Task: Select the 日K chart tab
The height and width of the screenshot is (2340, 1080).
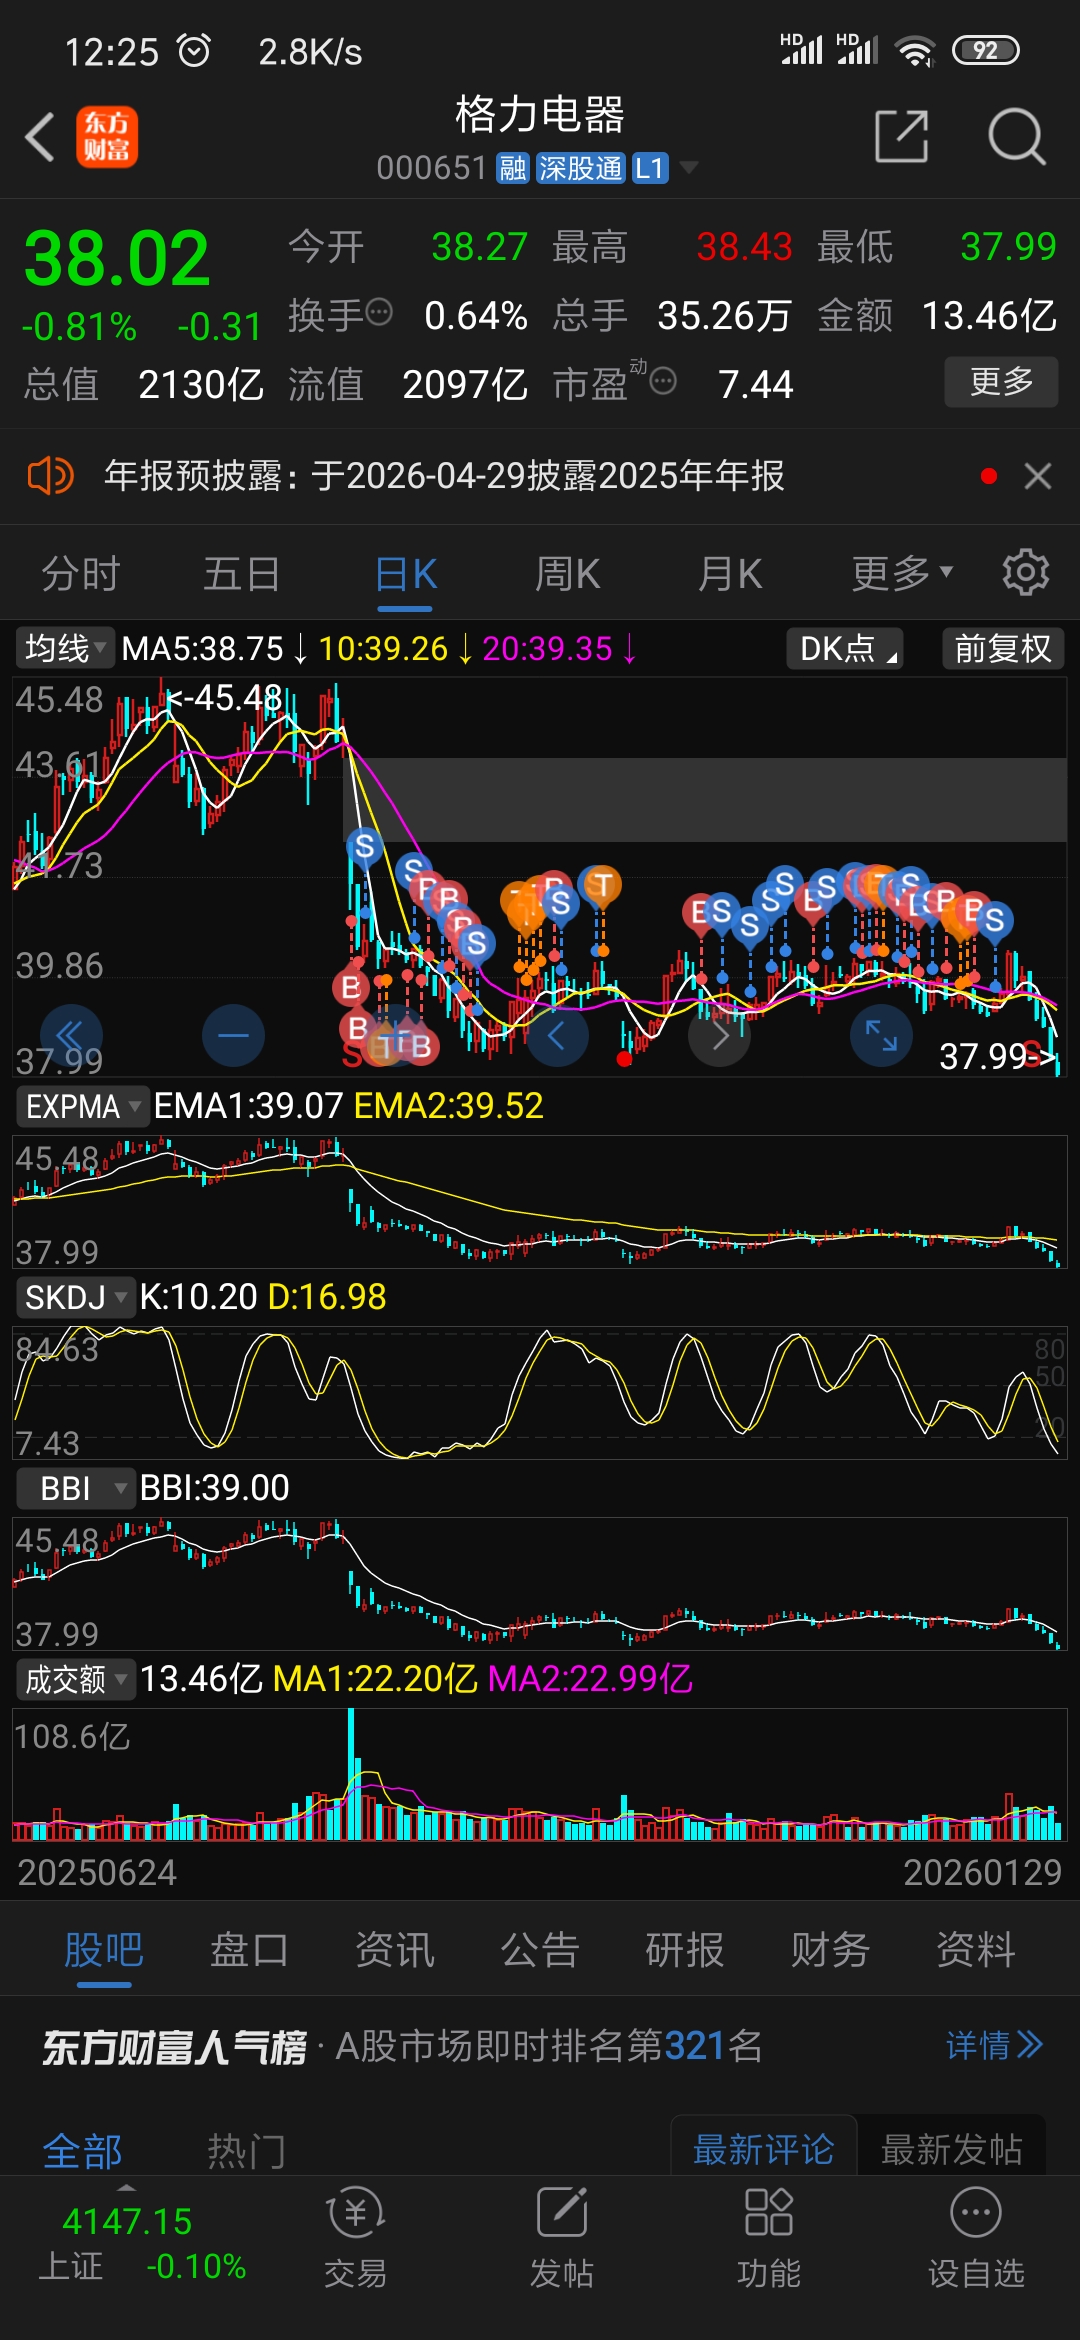Action: coord(405,576)
